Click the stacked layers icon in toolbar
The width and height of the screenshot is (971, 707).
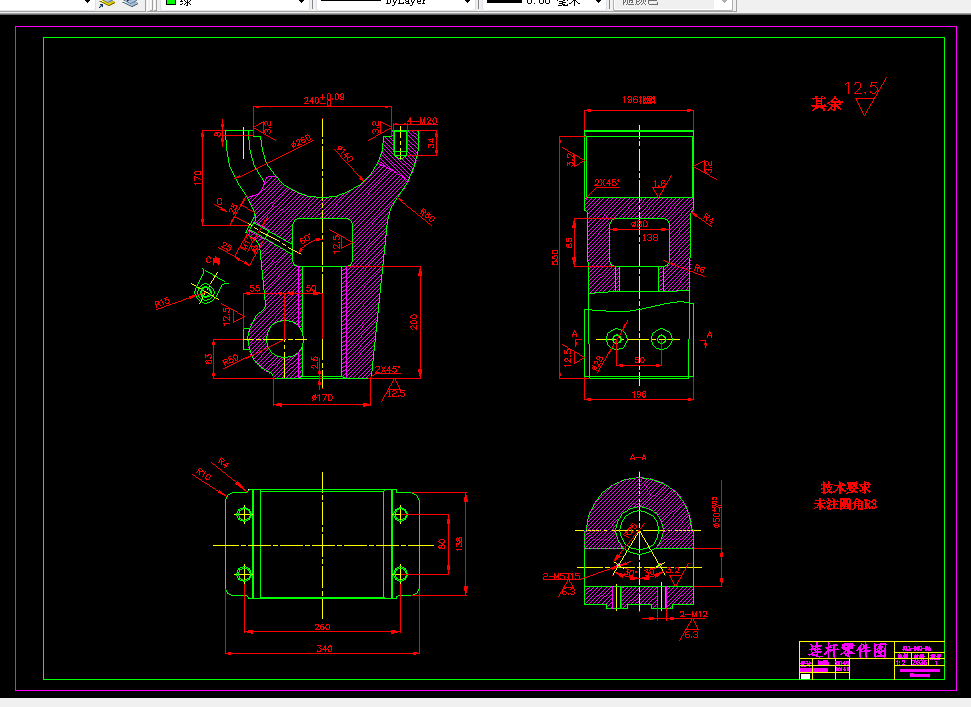(x=130, y=2)
